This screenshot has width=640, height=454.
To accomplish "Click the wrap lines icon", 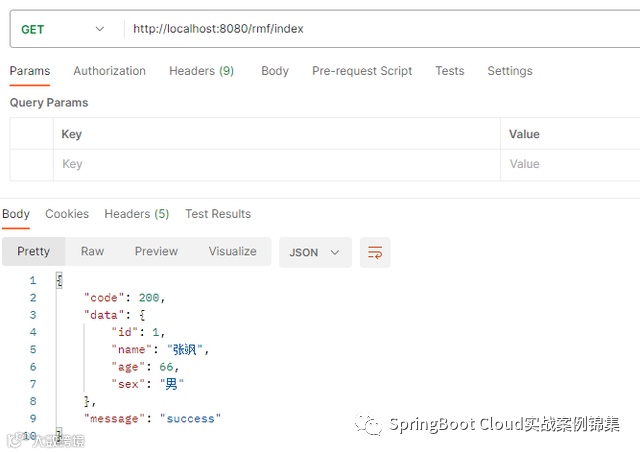I will coord(375,252).
